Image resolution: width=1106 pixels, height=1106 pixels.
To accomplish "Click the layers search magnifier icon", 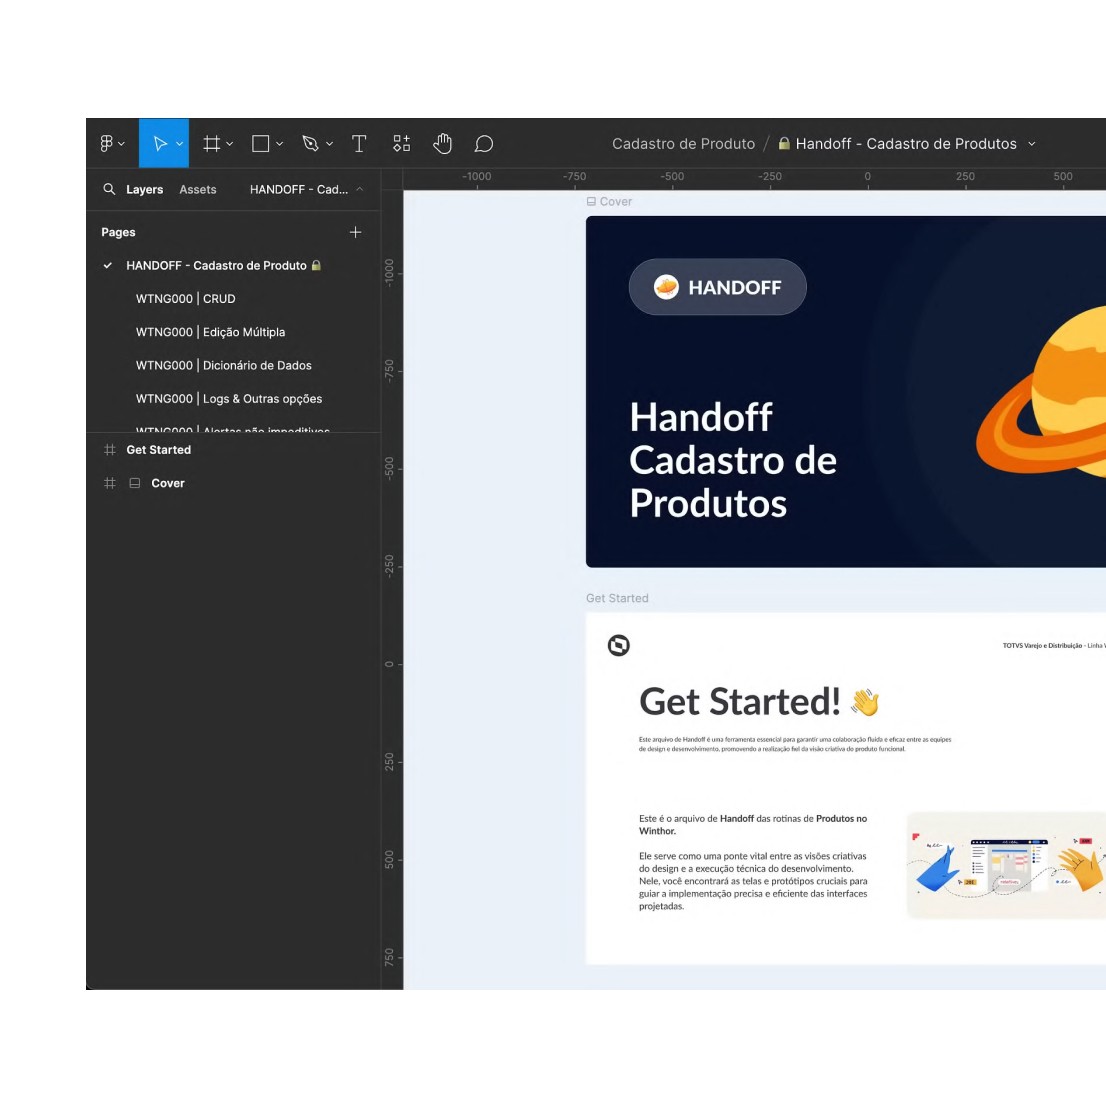I will coord(109,189).
